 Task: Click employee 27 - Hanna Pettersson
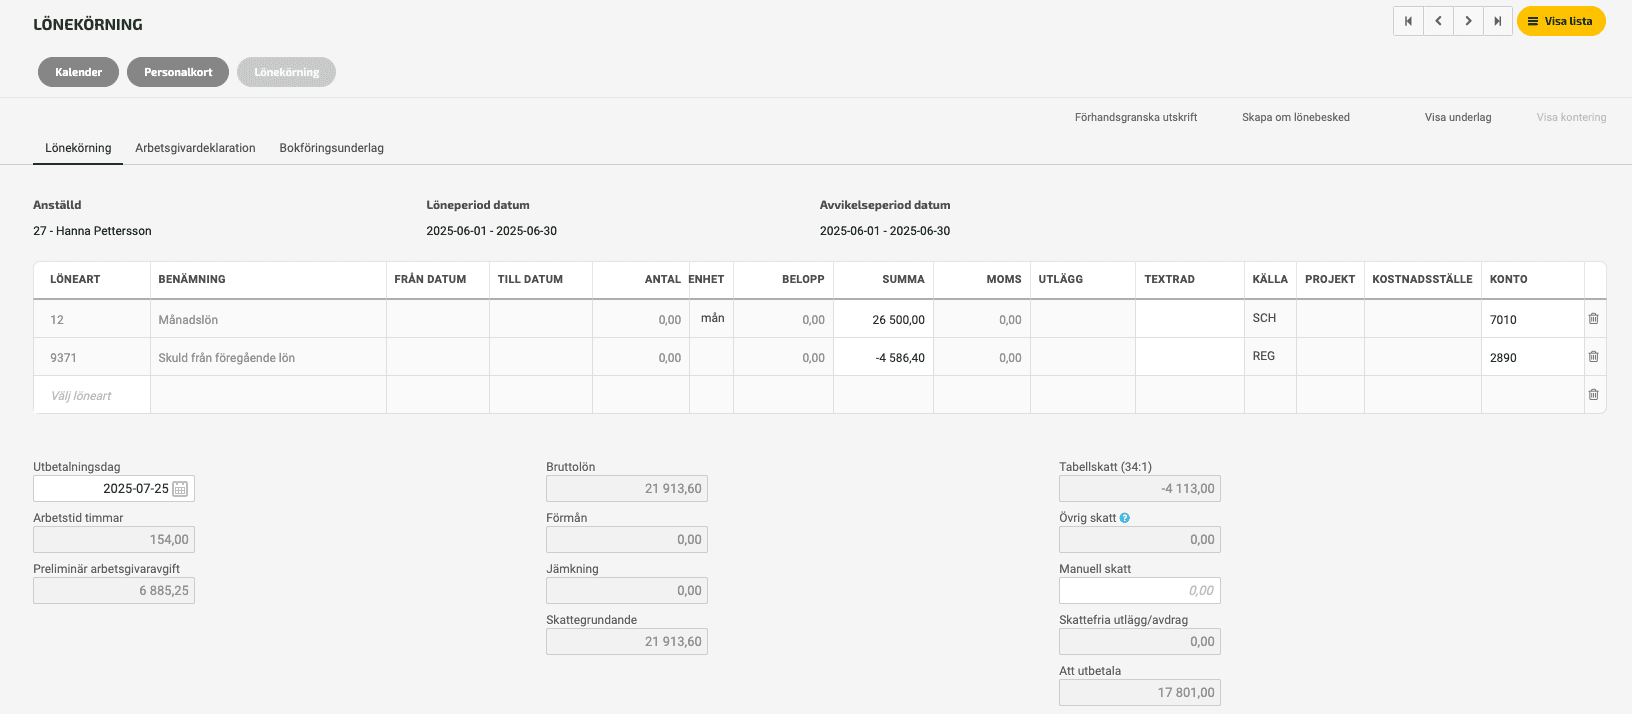tap(92, 231)
